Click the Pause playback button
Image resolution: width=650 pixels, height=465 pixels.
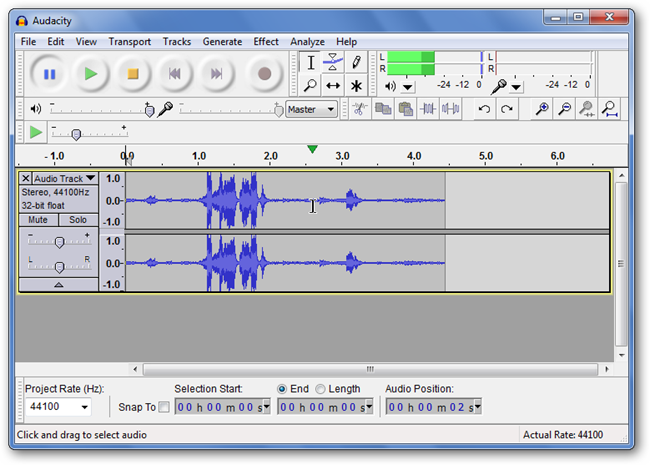coord(49,73)
